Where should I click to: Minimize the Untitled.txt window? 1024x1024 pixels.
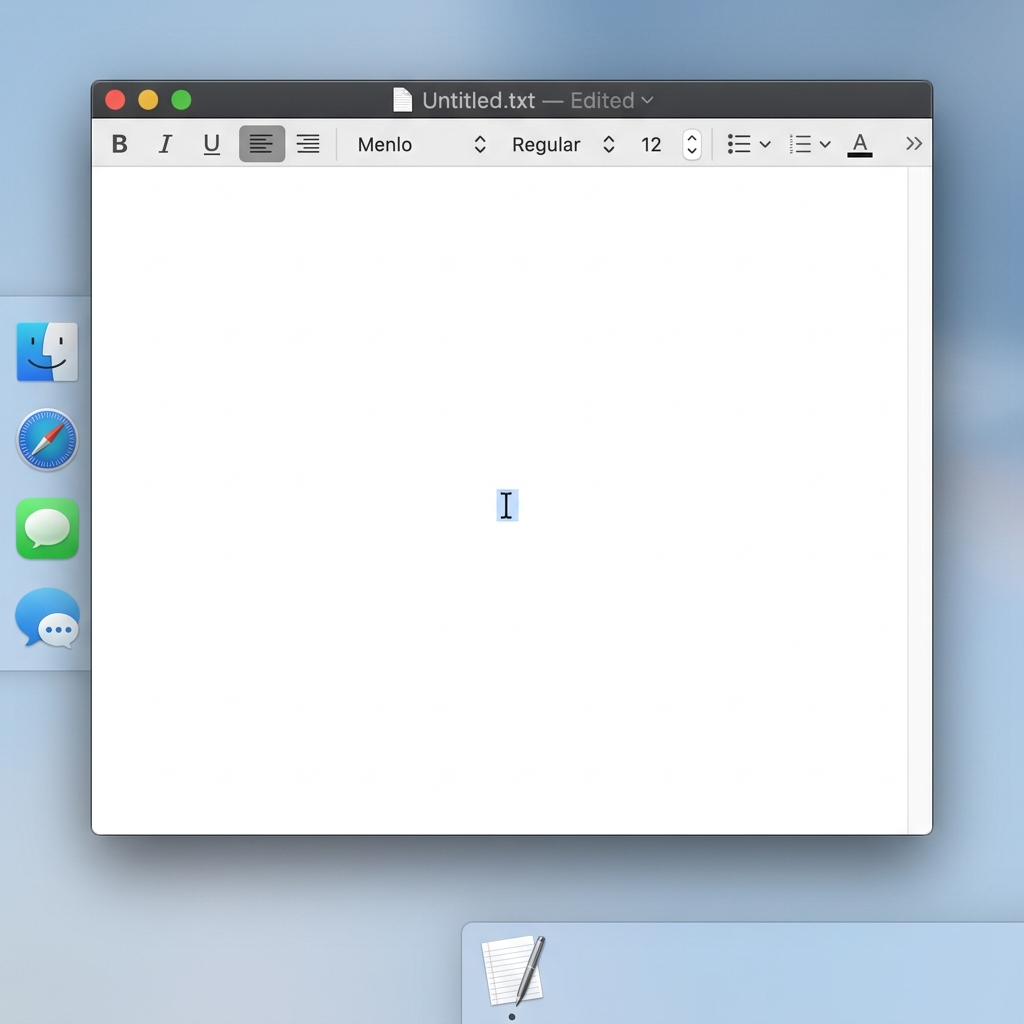(148, 100)
